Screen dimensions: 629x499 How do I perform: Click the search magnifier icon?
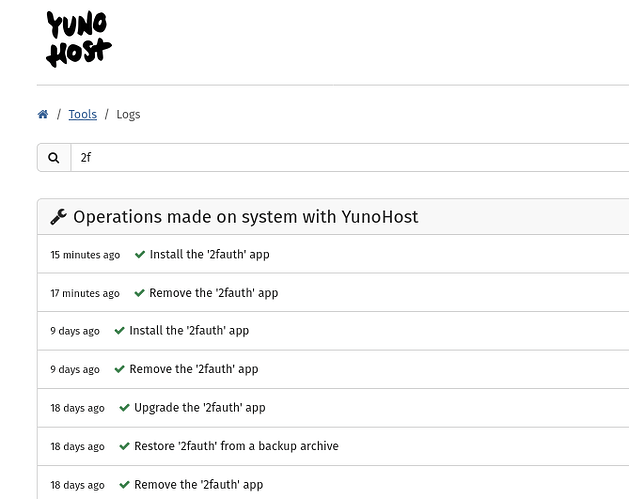coord(54,158)
